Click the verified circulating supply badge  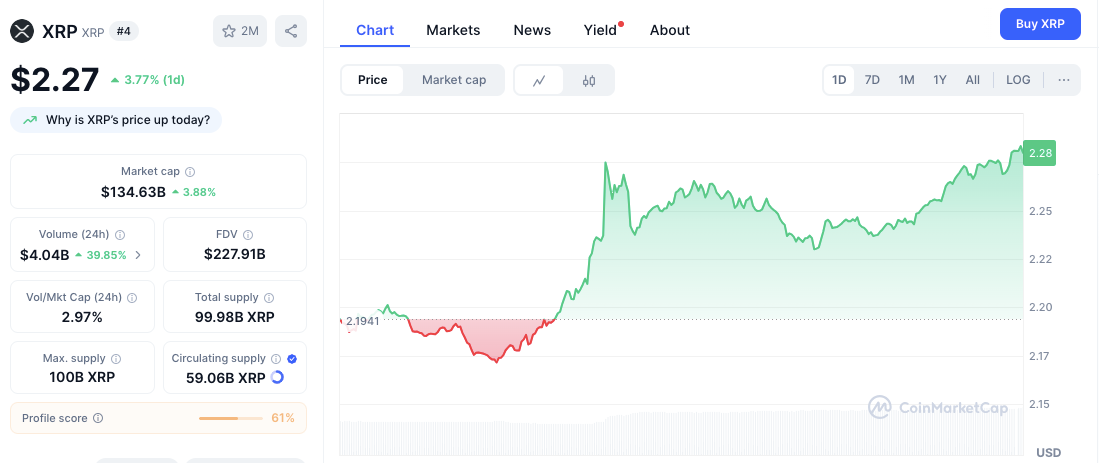click(292, 359)
